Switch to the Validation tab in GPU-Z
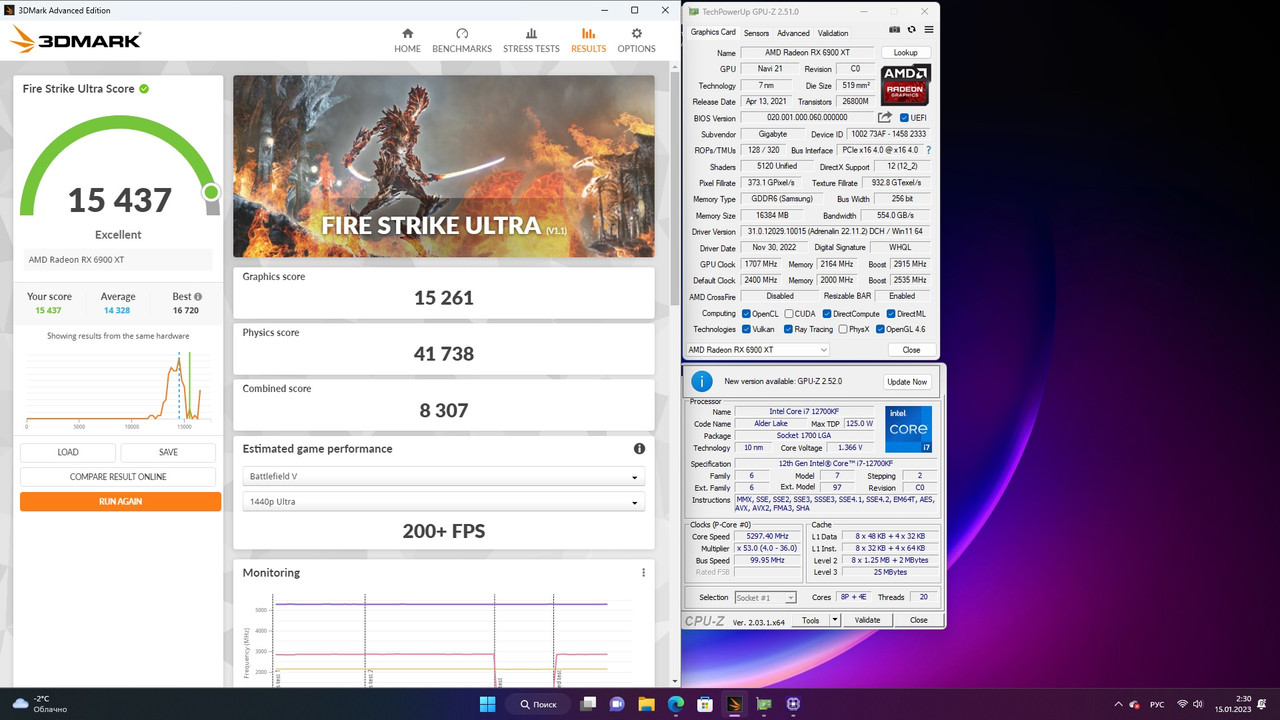 coord(832,33)
